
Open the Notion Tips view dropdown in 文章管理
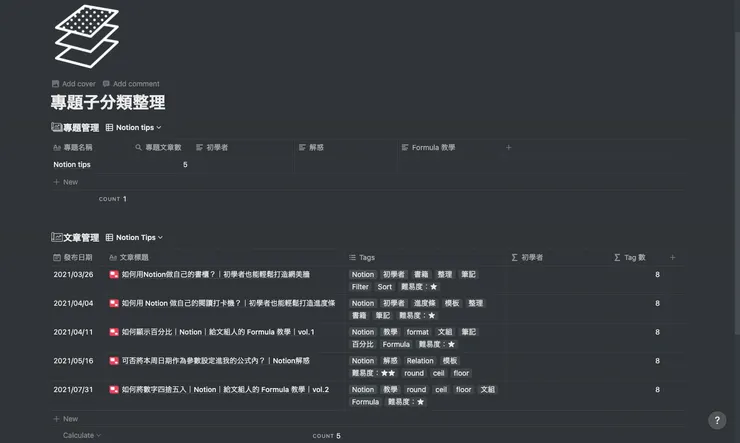pos(135,237)
